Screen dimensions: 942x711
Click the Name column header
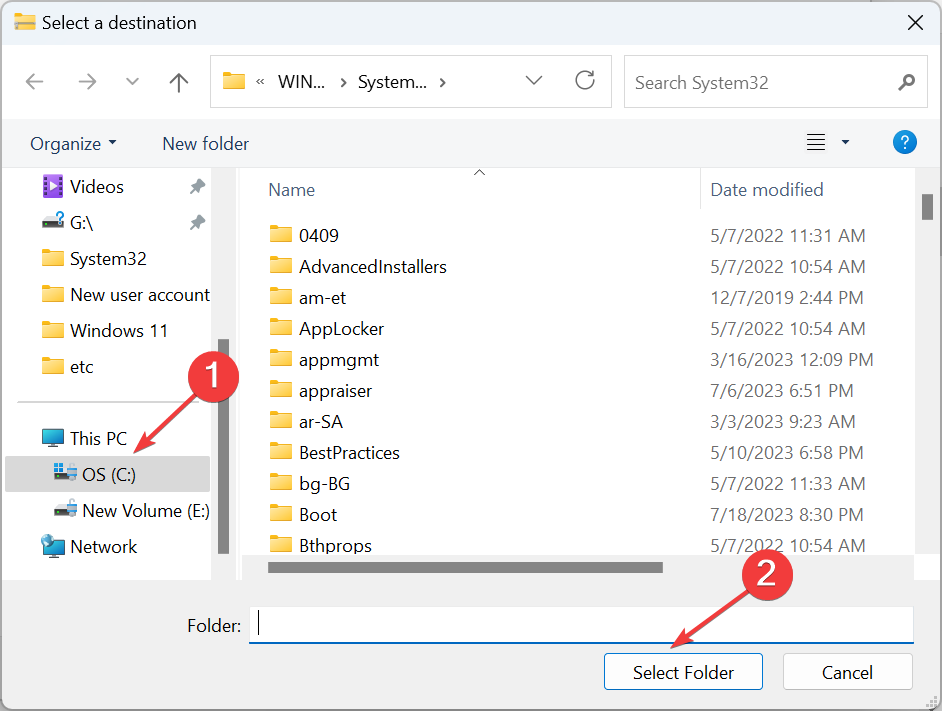(291, 189)
